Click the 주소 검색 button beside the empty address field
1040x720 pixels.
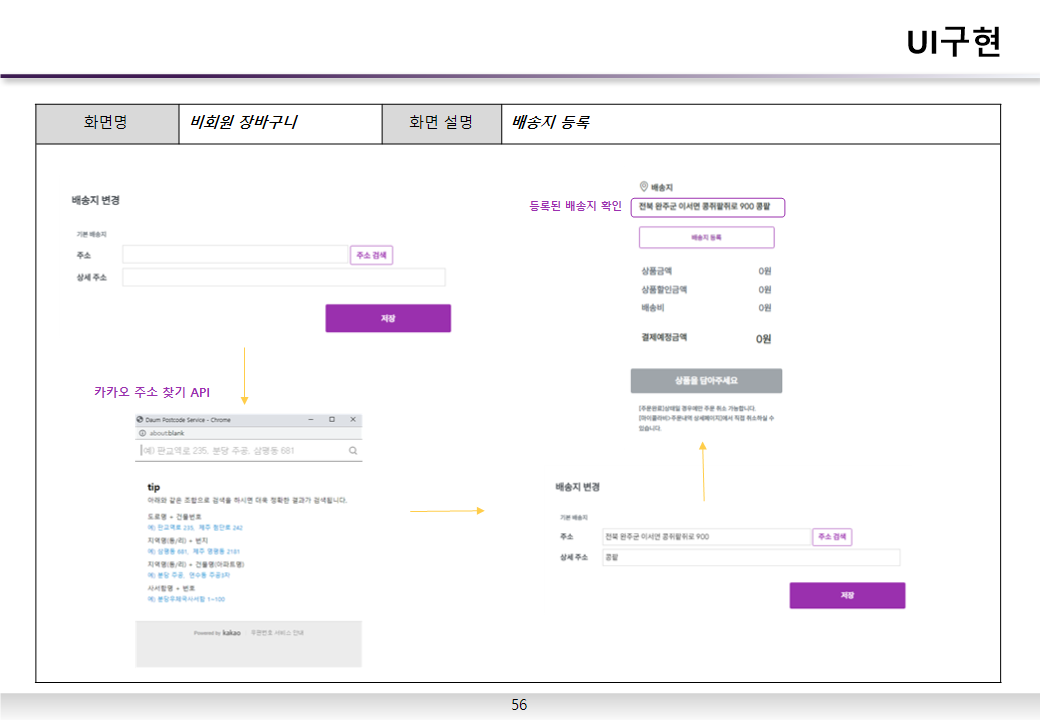pos(371,255)
